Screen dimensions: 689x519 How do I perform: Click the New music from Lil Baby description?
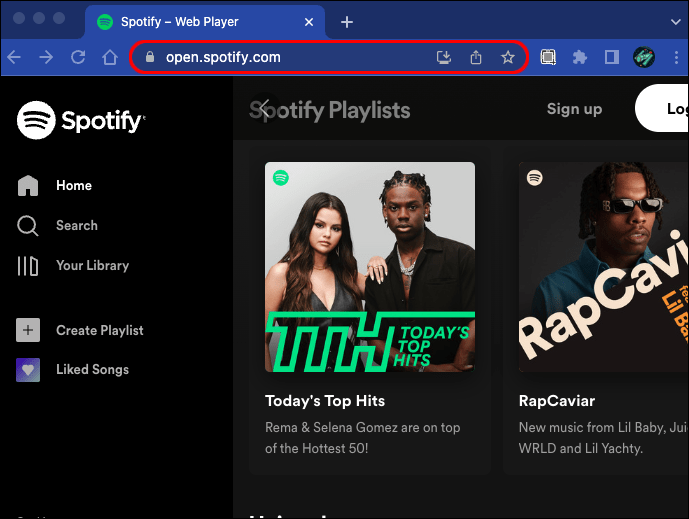click(x=603, y=438)
